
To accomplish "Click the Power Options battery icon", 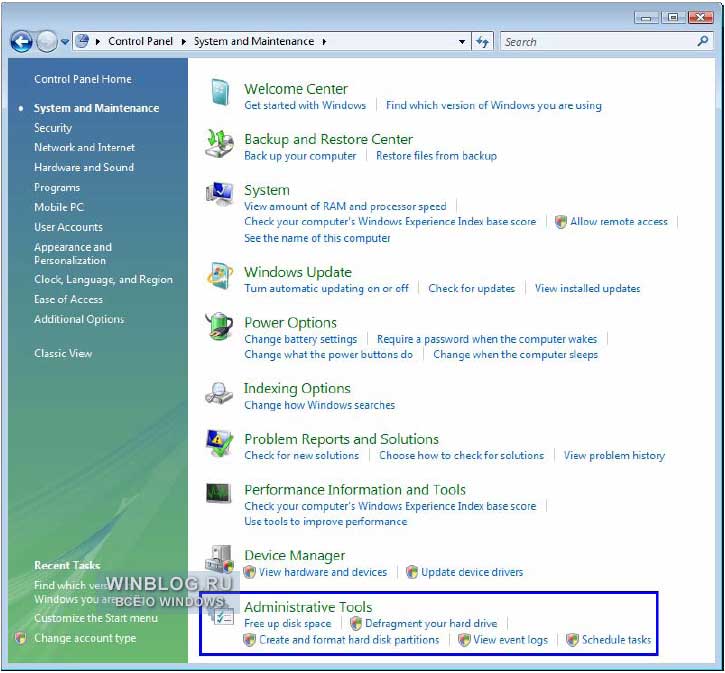I will click(219, 326).
